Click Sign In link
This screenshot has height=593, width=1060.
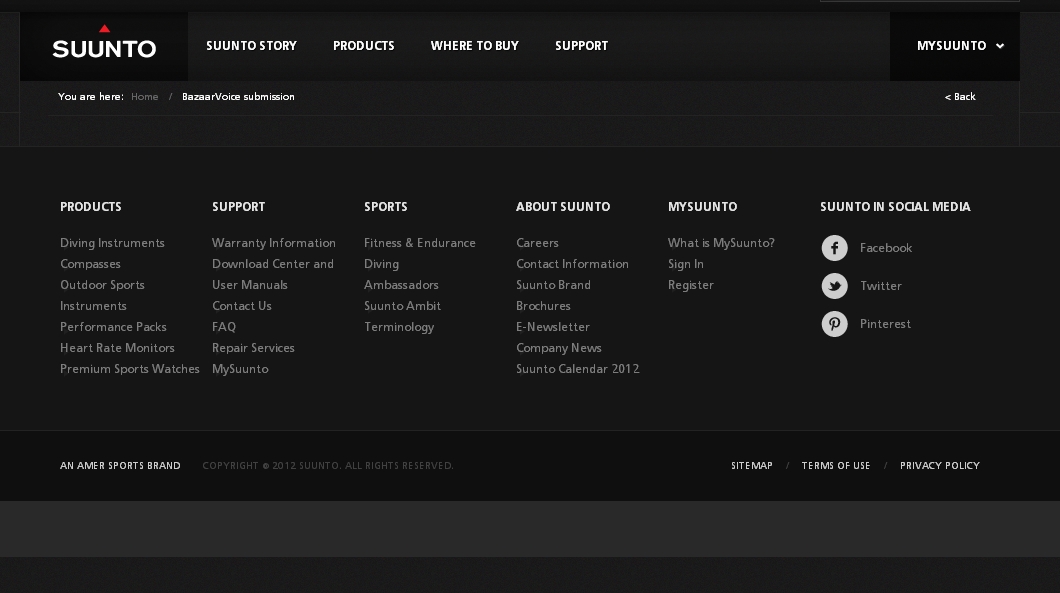(685, 264)
